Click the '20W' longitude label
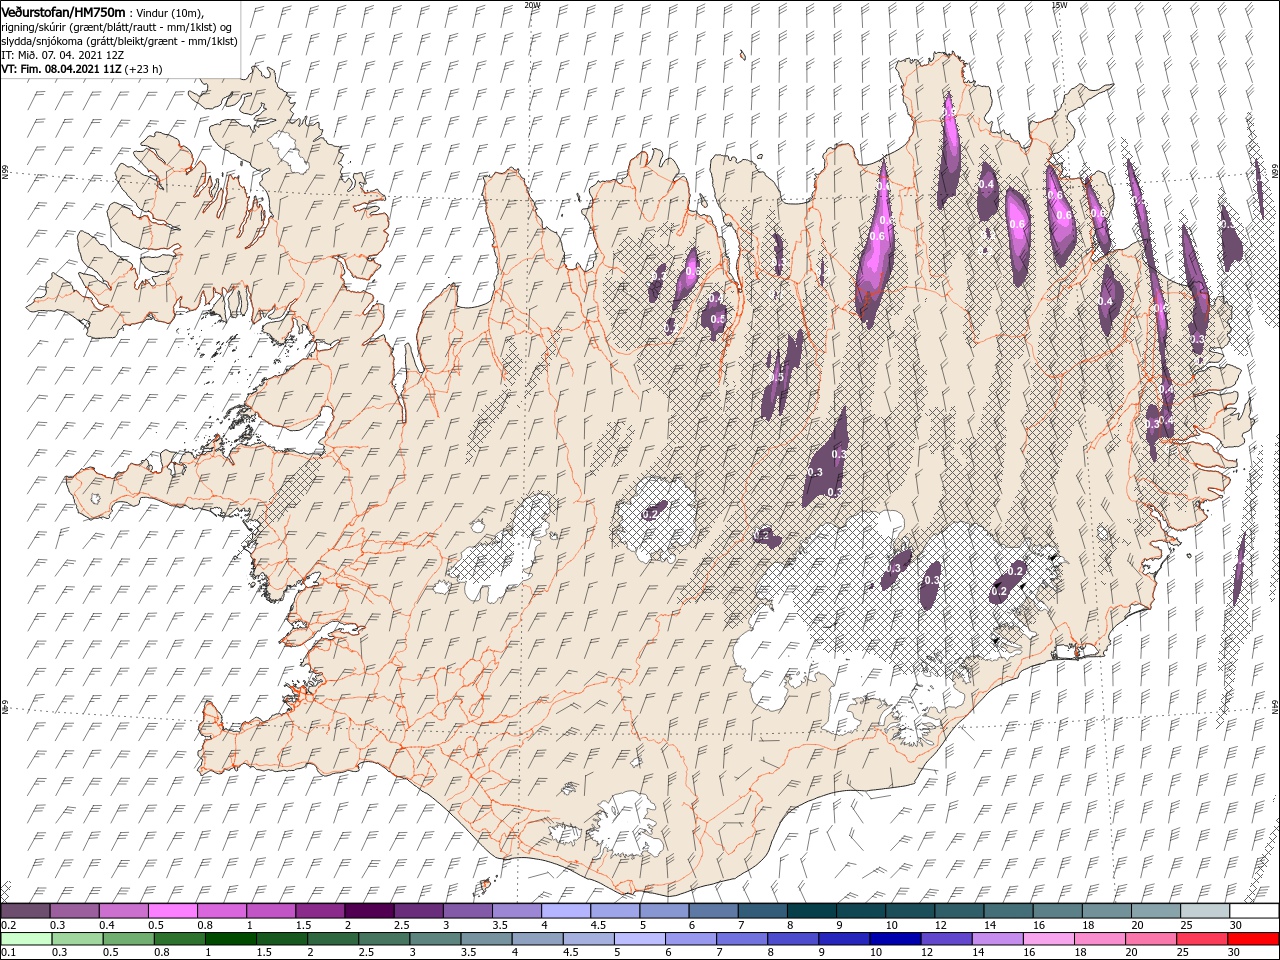This screenshot has height=960, width=1280. pyautogui.click(x=532, y=5)
